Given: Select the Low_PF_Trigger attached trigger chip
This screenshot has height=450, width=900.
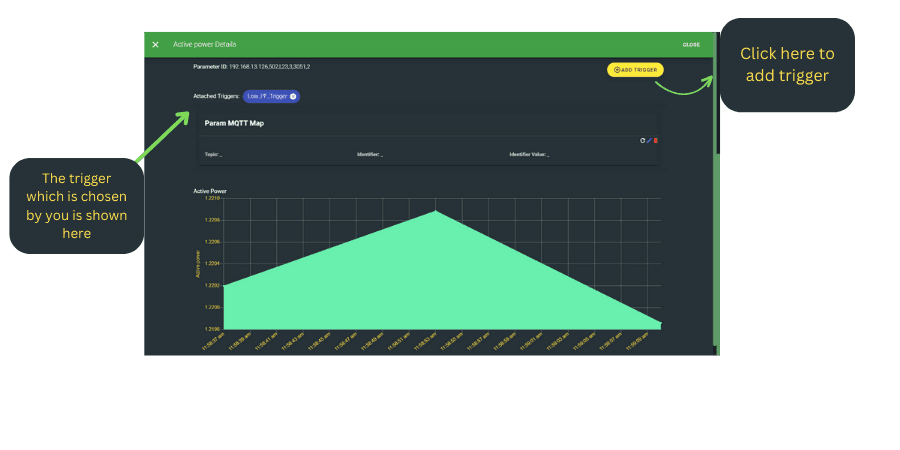Looking at the screenshot, I should pyautogui.click(x=266, y=96).
